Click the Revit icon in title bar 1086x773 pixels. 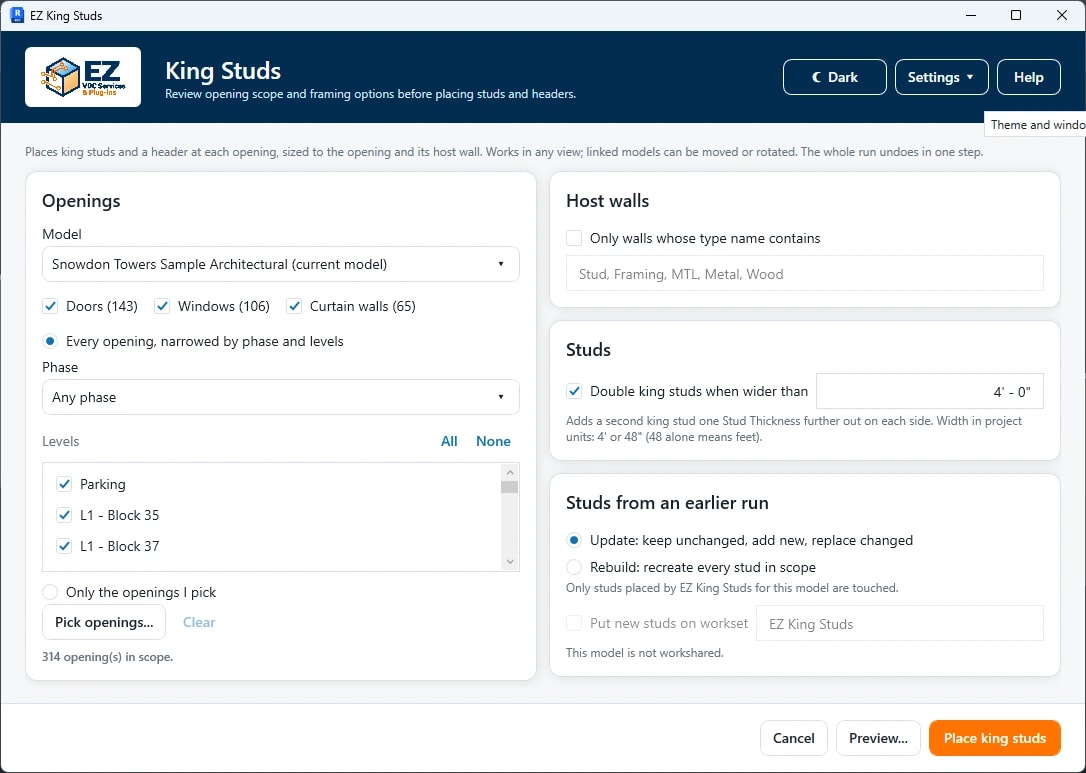click(17, 15)
